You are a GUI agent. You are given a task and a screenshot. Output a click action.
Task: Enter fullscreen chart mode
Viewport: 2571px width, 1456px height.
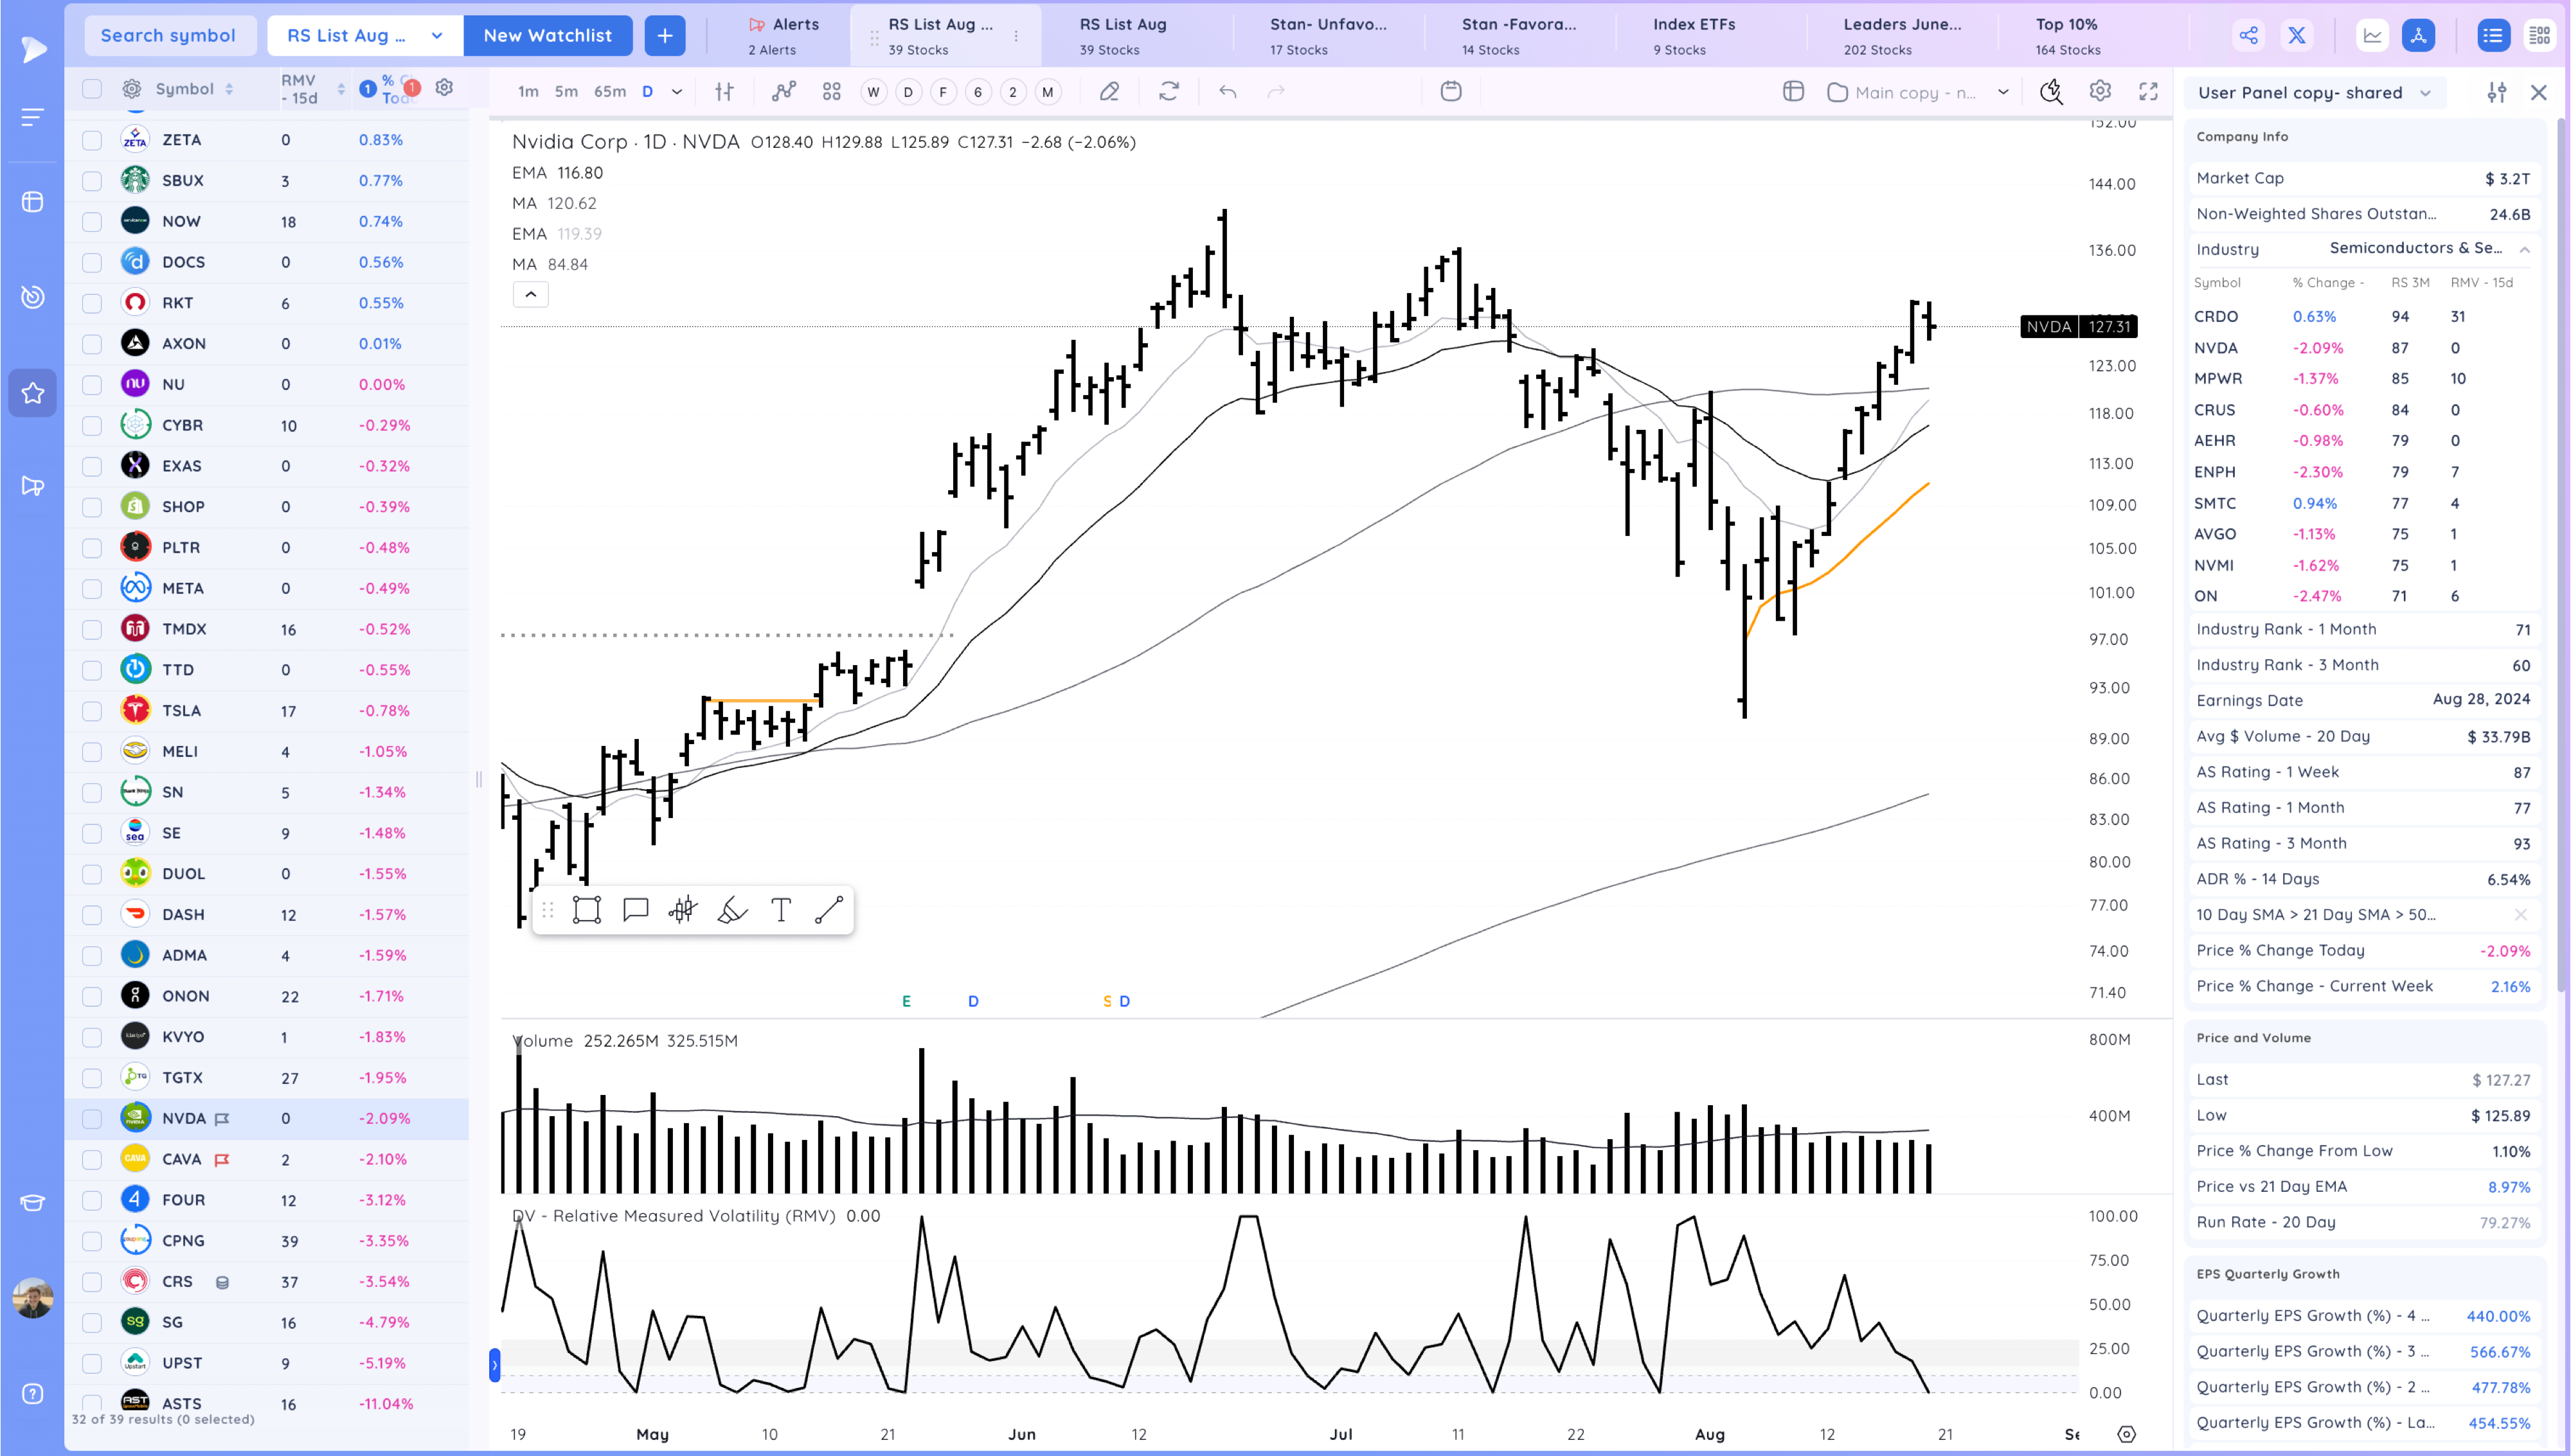(2148, 92)
